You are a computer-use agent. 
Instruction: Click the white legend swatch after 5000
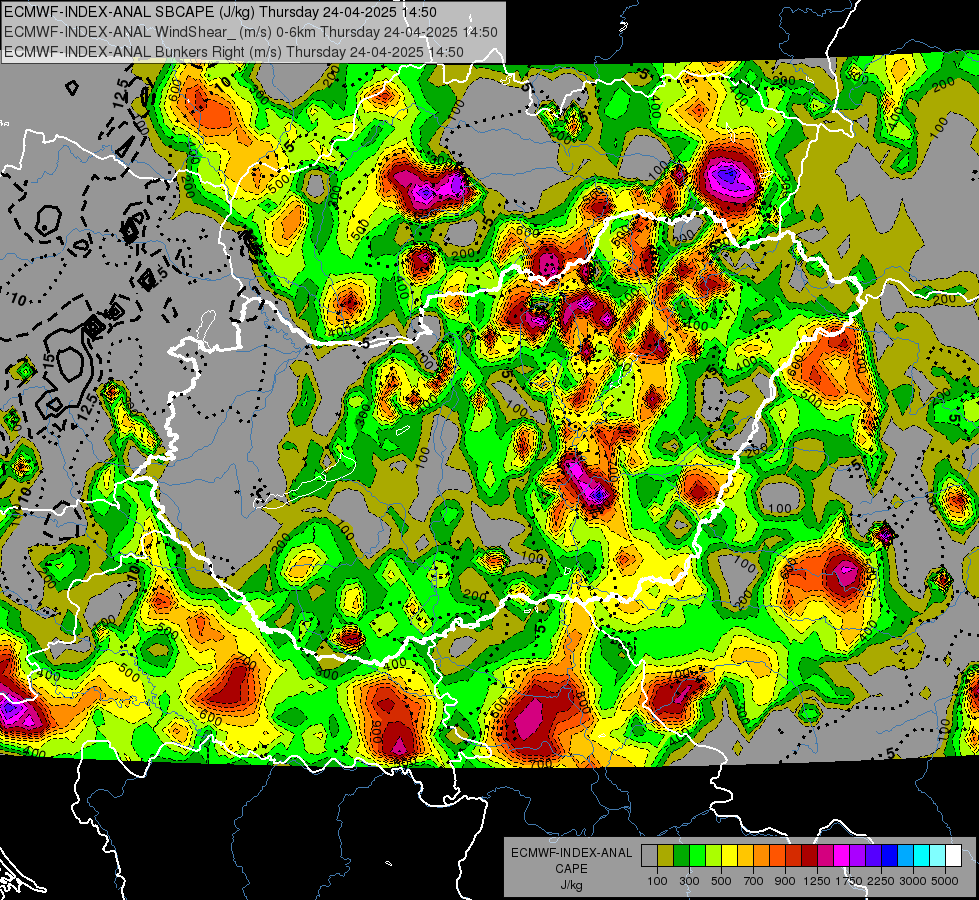pos(953,855)
